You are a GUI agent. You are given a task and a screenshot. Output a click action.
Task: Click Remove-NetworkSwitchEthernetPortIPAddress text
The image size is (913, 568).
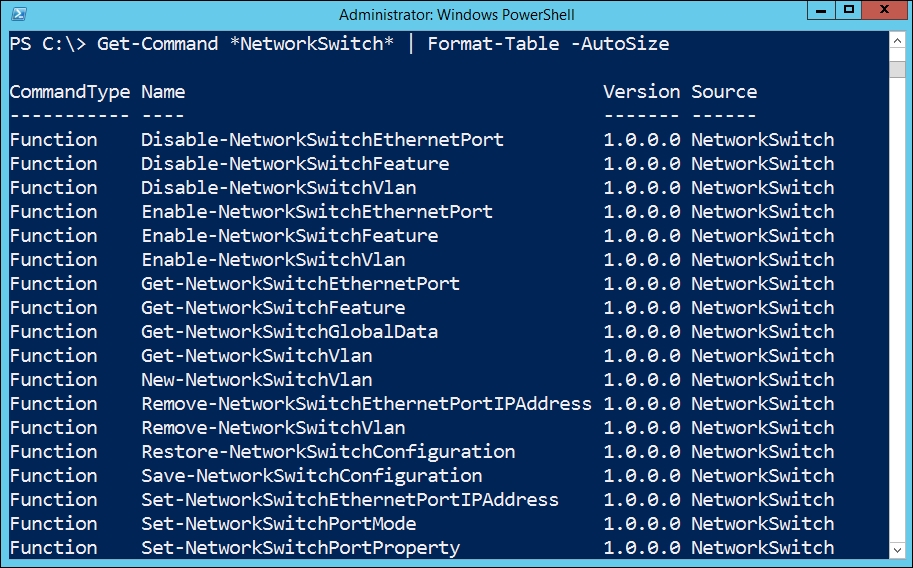coord(366,404)
